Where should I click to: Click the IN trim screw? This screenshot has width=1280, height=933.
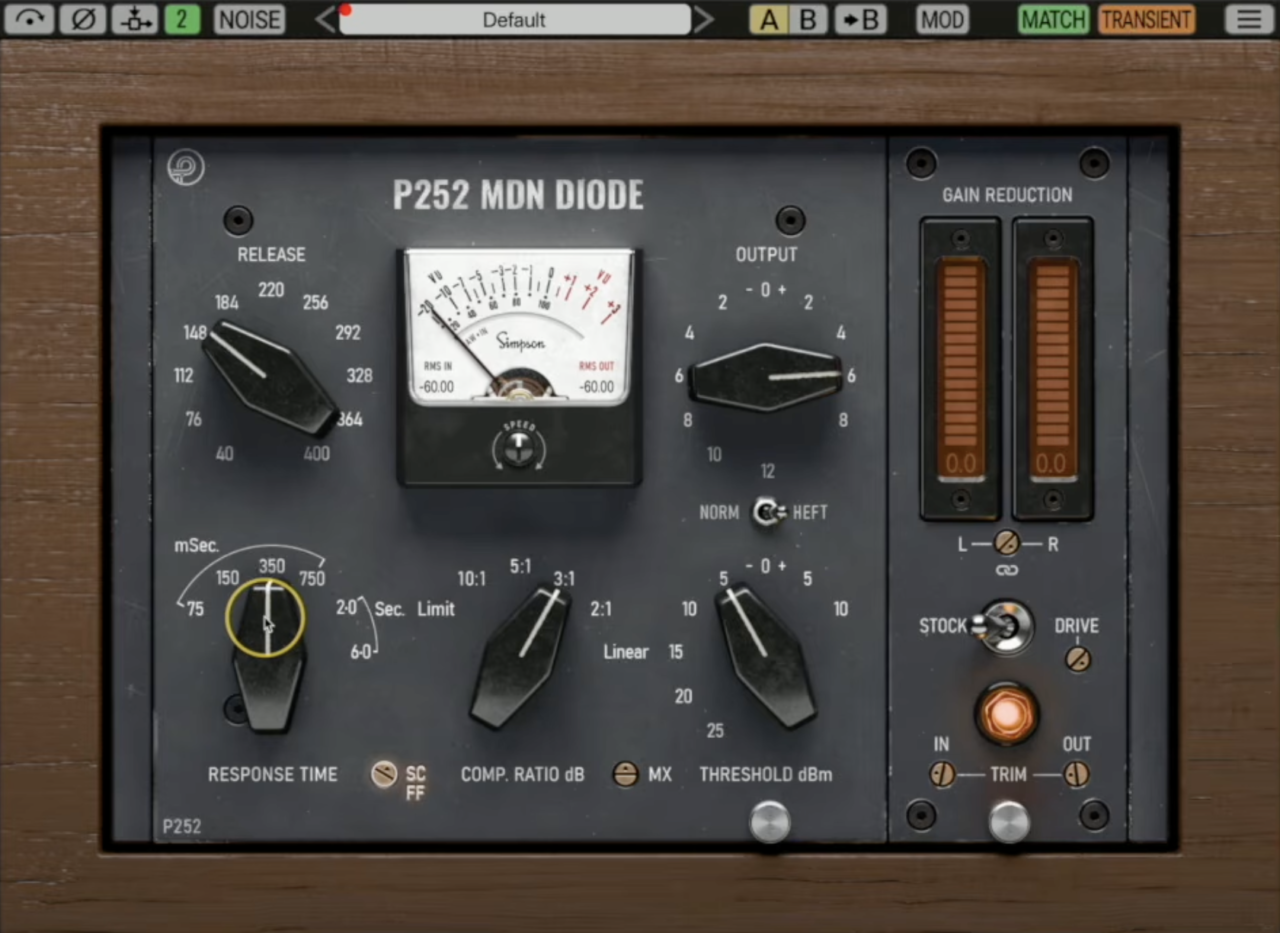coord(942,774)
